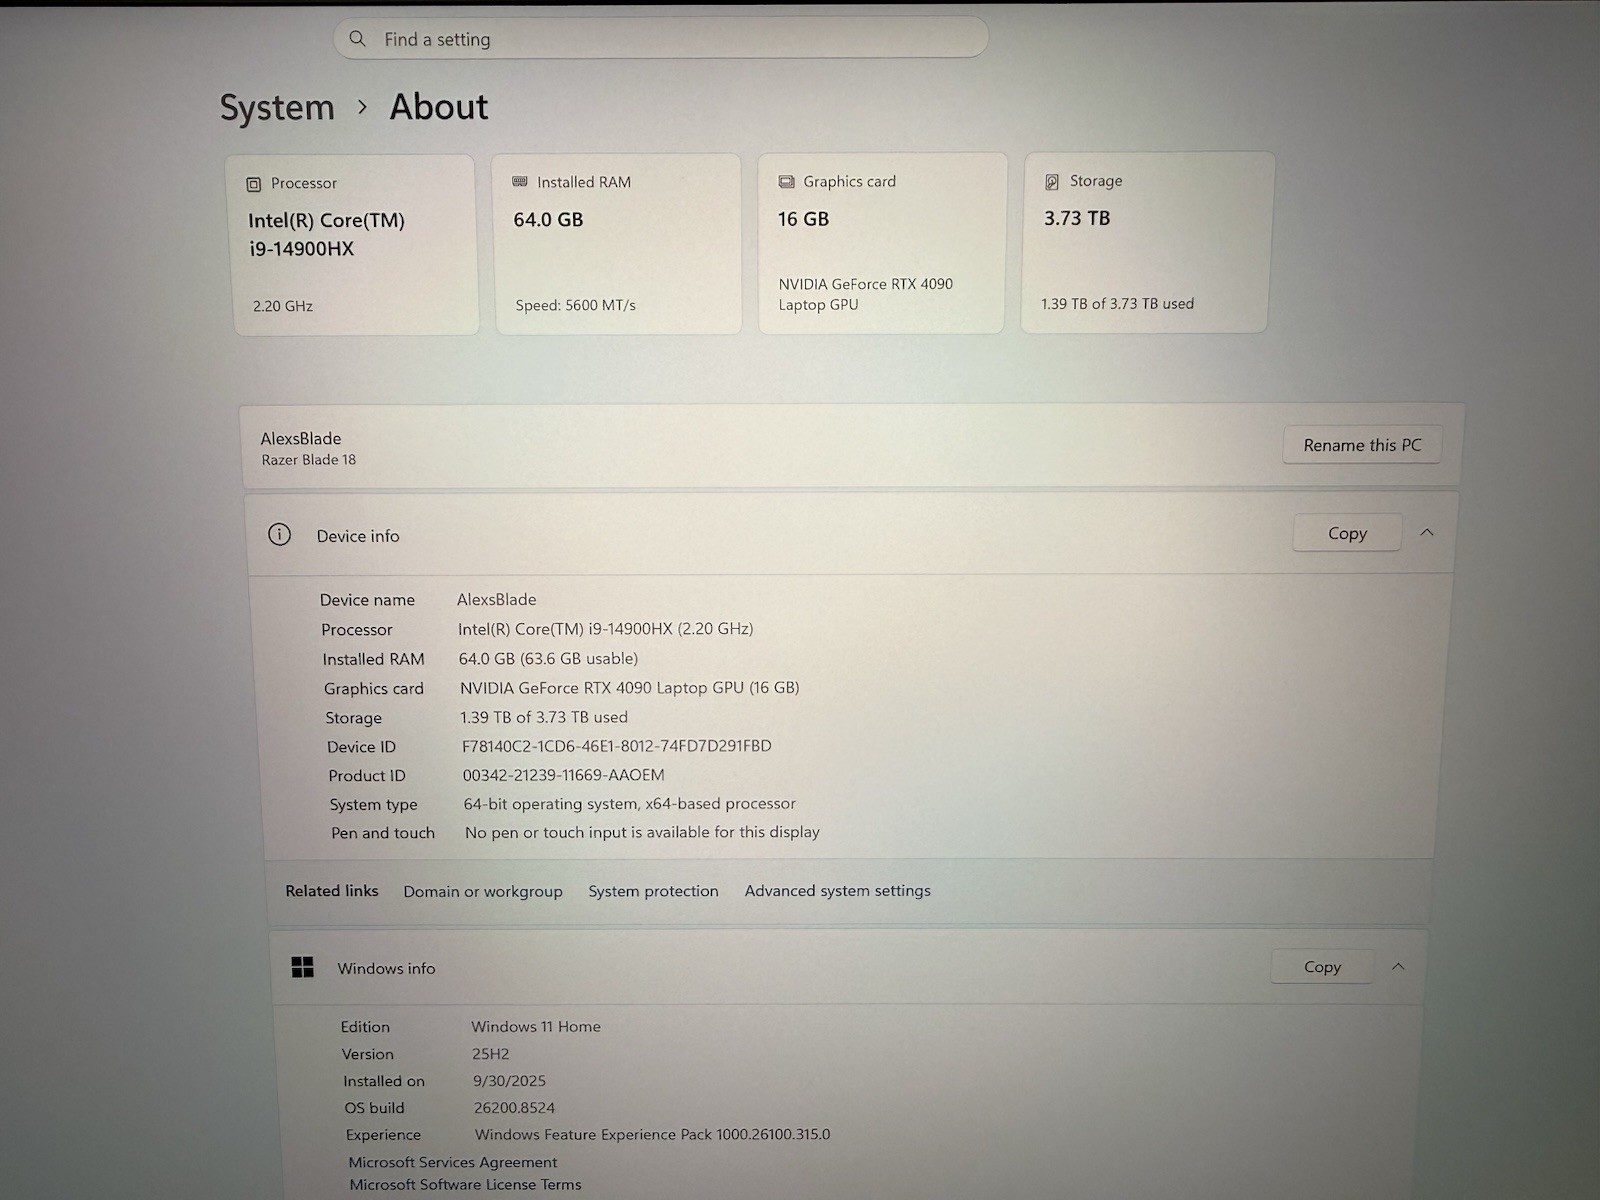Click the 64.0 GB (63.6 GB usable) text
This screenshot has height=1200, width=1600.
(x=548, y=658)
